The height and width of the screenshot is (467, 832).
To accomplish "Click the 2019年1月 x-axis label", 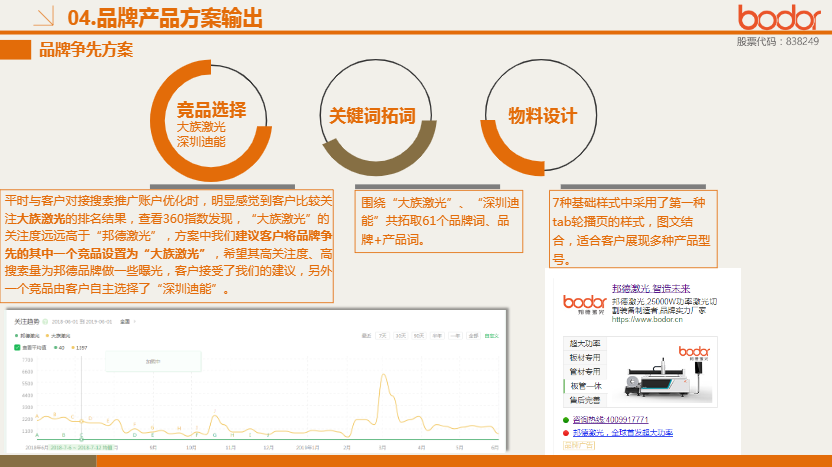I will click(x=308, y=448).
